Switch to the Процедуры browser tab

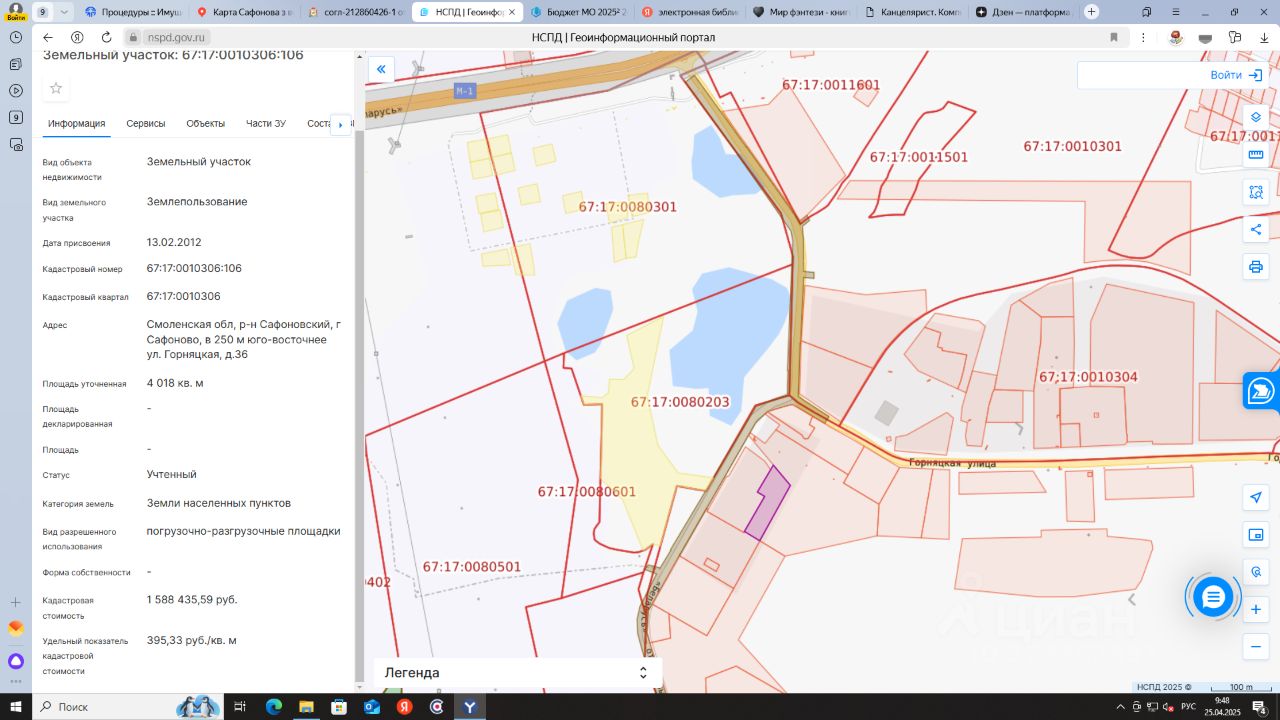(131, 12)
